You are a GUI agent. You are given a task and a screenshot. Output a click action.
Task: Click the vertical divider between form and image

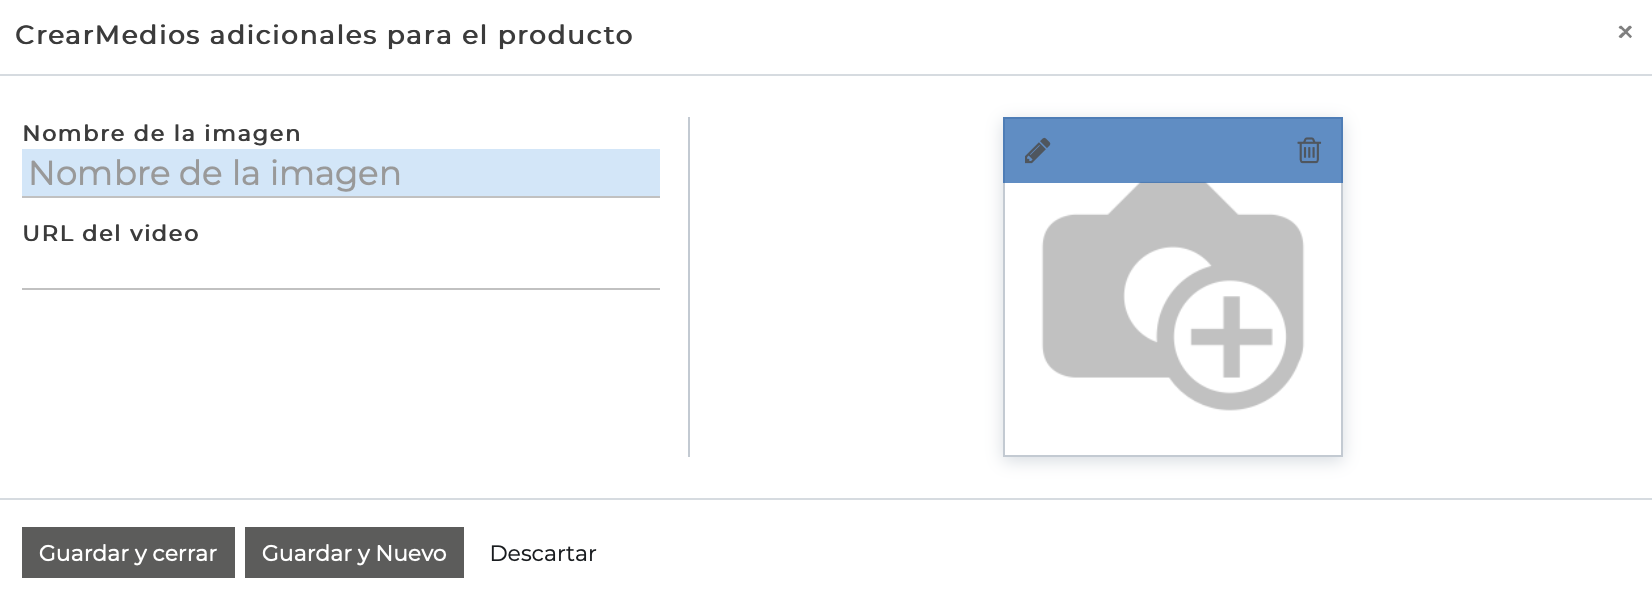click(x=689, y=287)
